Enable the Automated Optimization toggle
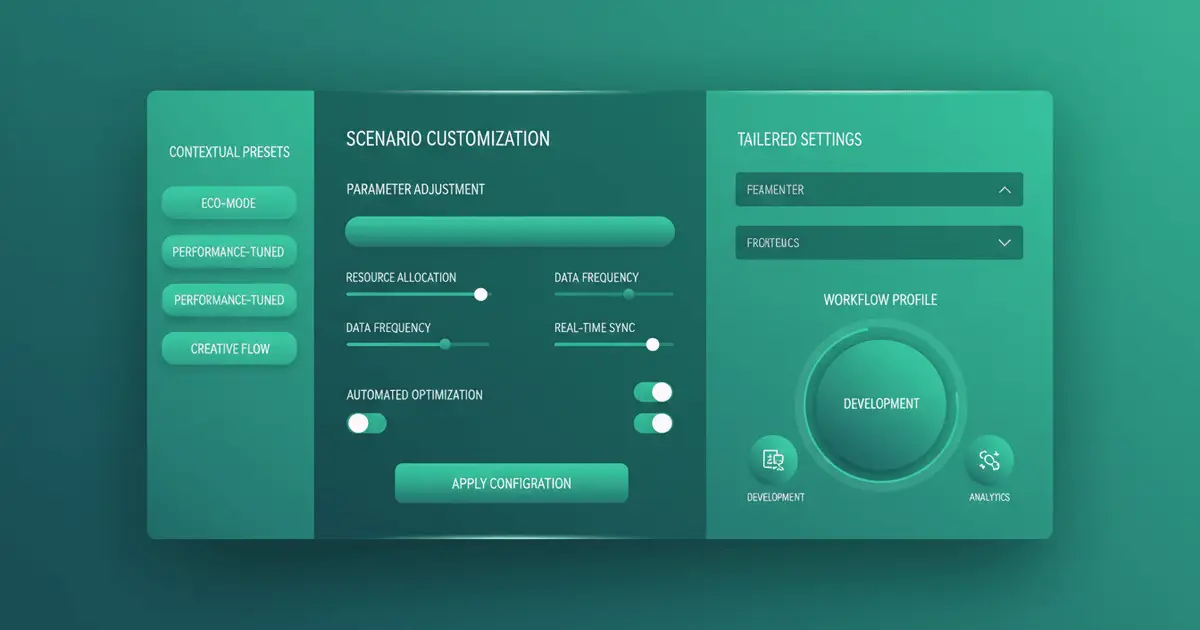This screenshot has height=630, width=1200. (366, 423)
